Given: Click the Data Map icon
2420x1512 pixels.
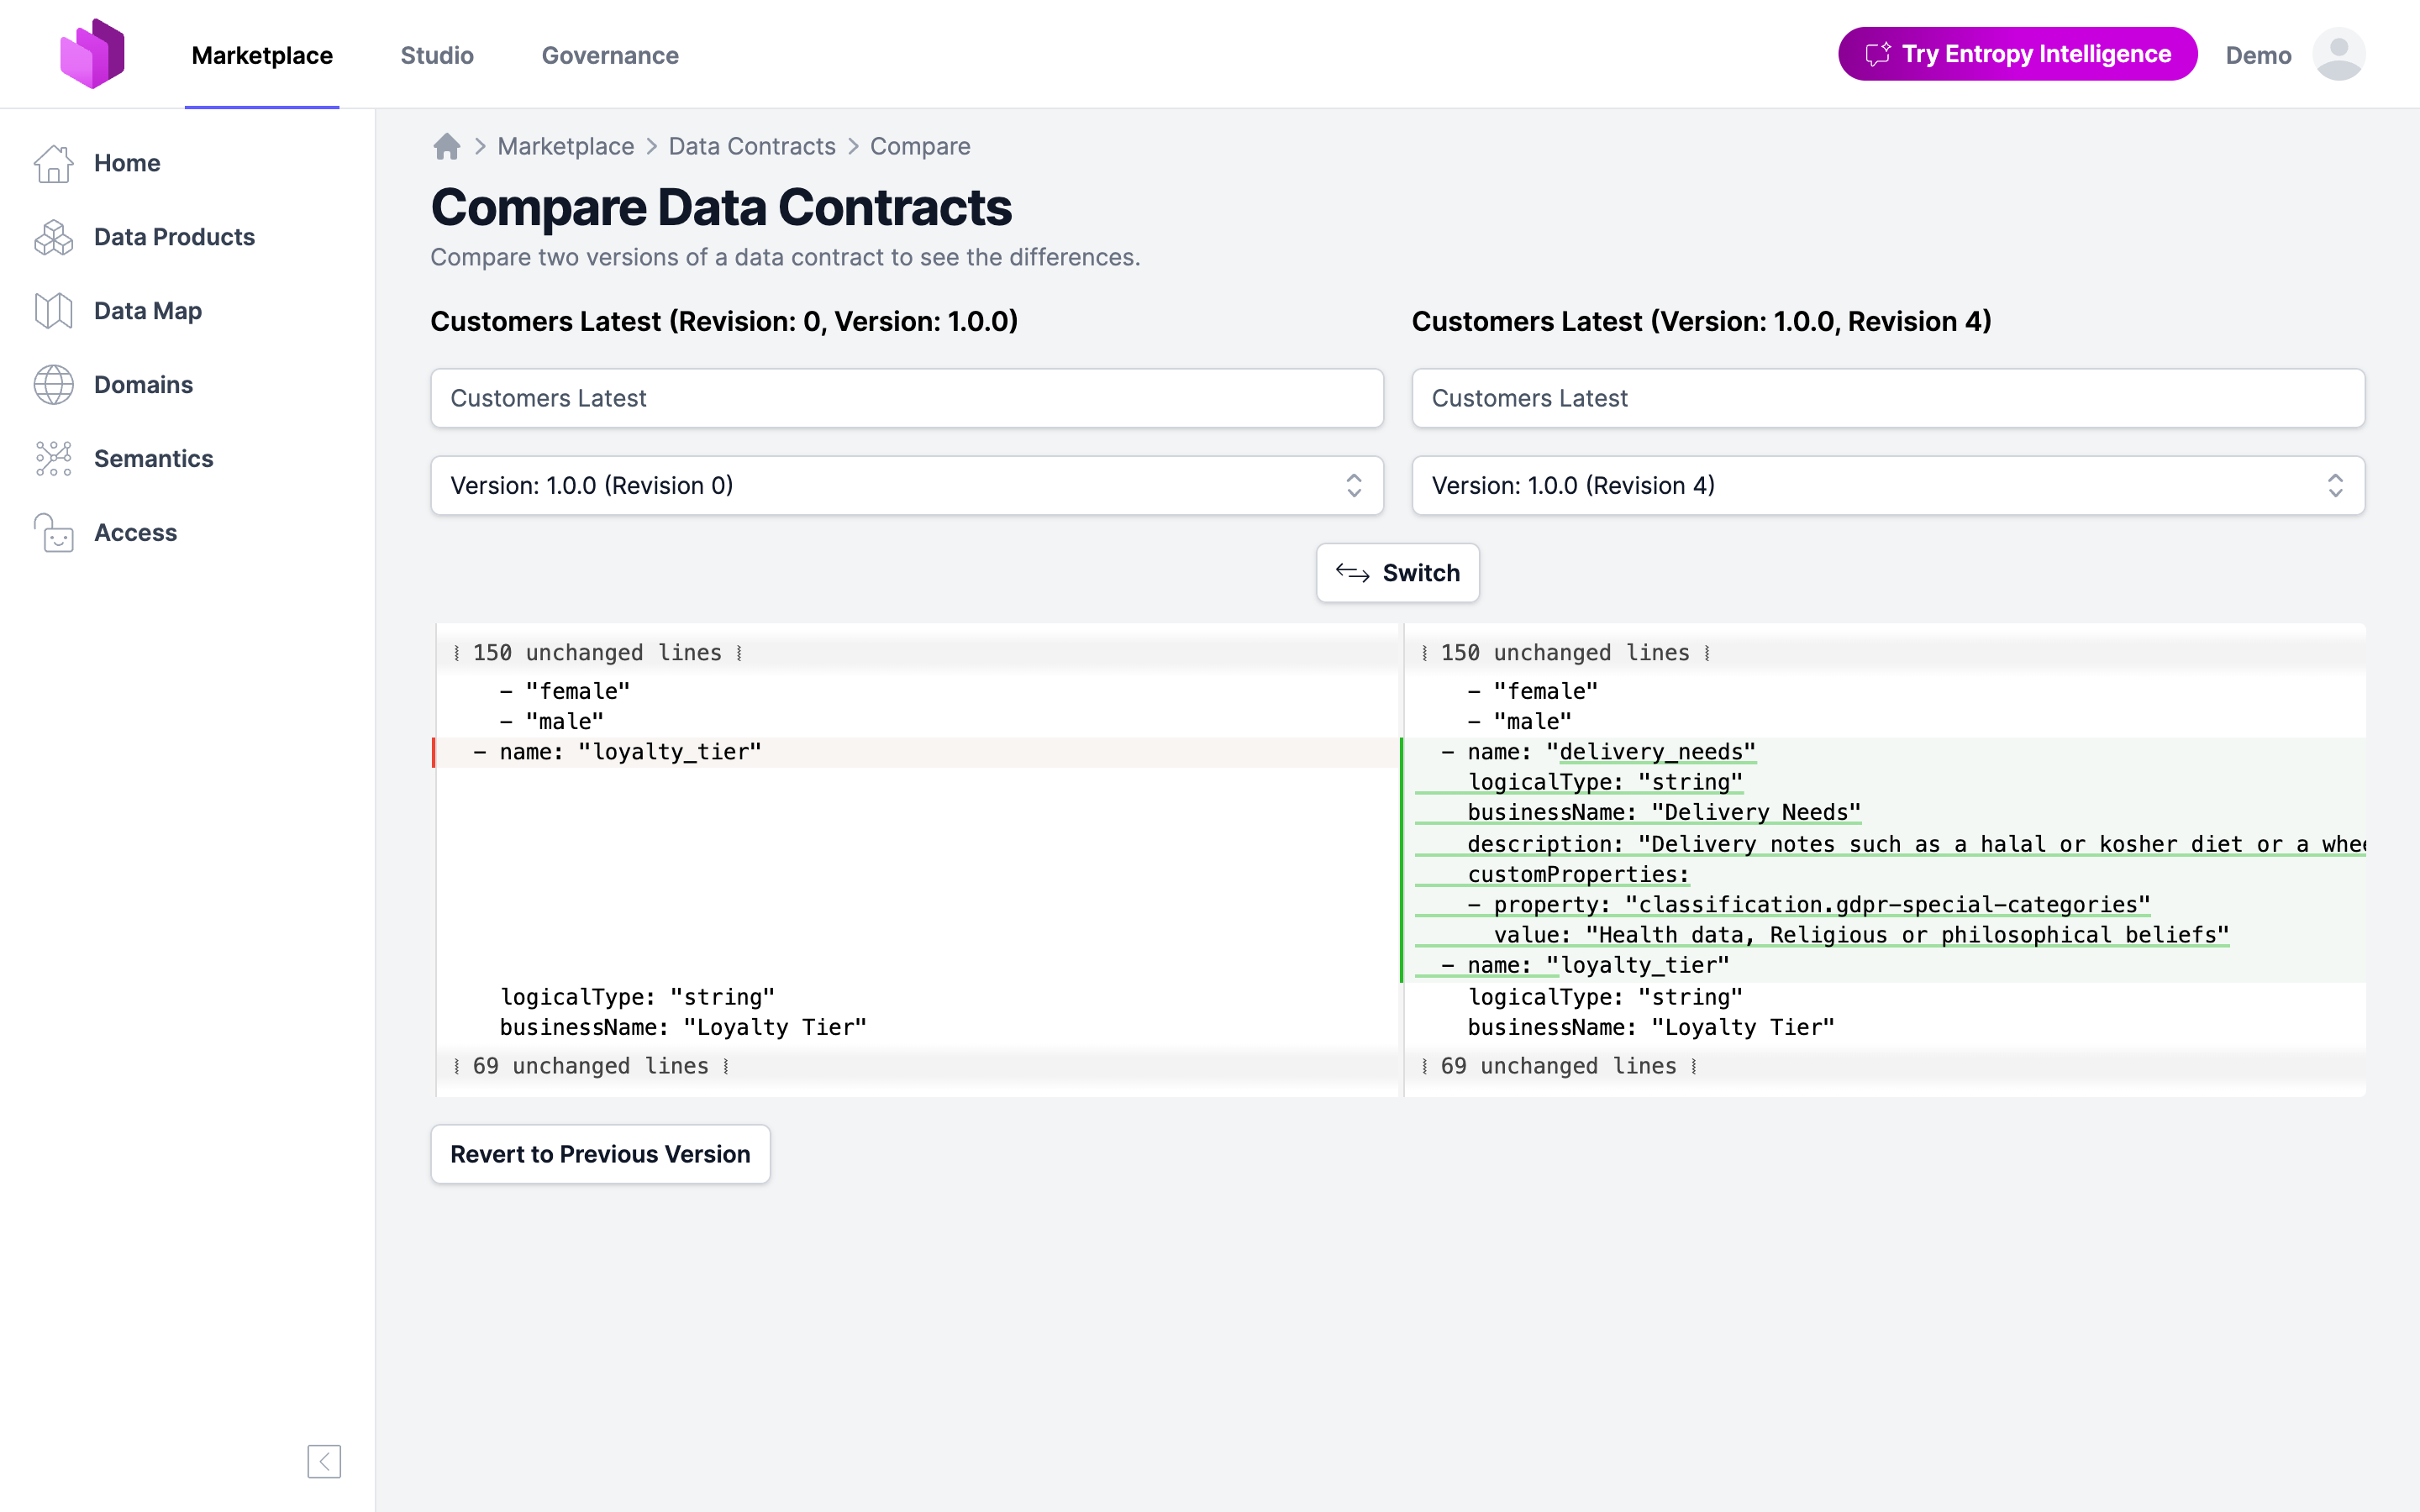Looking at the screenshot, I should tap(54, 311).
